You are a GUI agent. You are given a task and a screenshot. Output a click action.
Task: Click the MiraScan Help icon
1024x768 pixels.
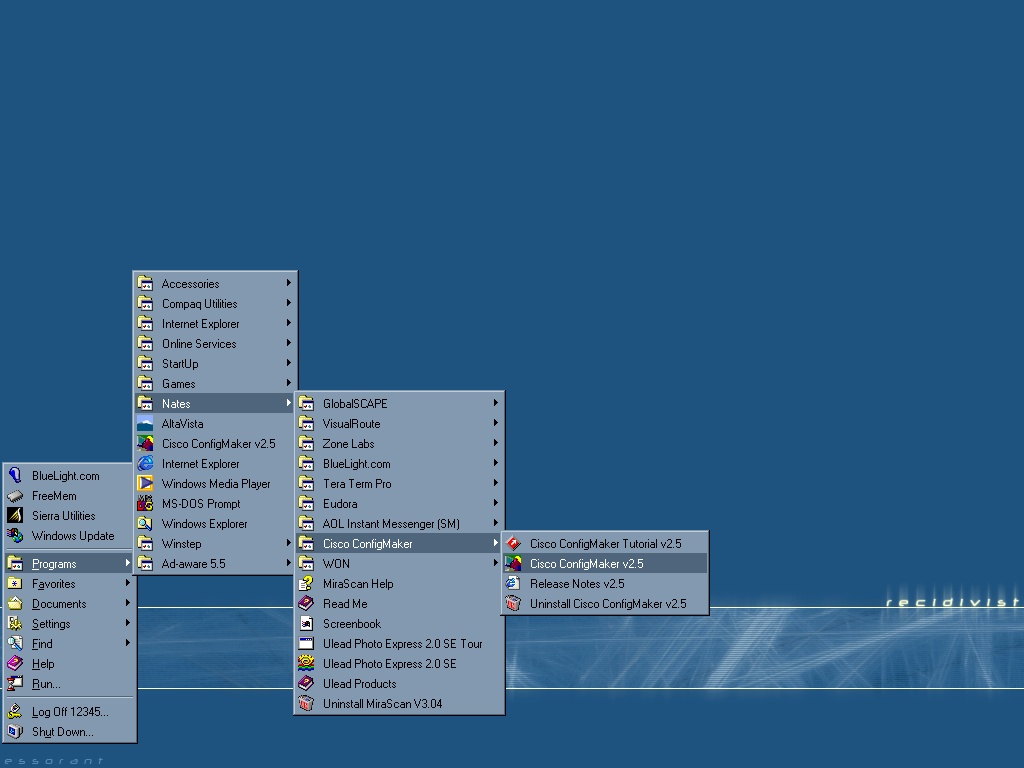coord(306,584)
